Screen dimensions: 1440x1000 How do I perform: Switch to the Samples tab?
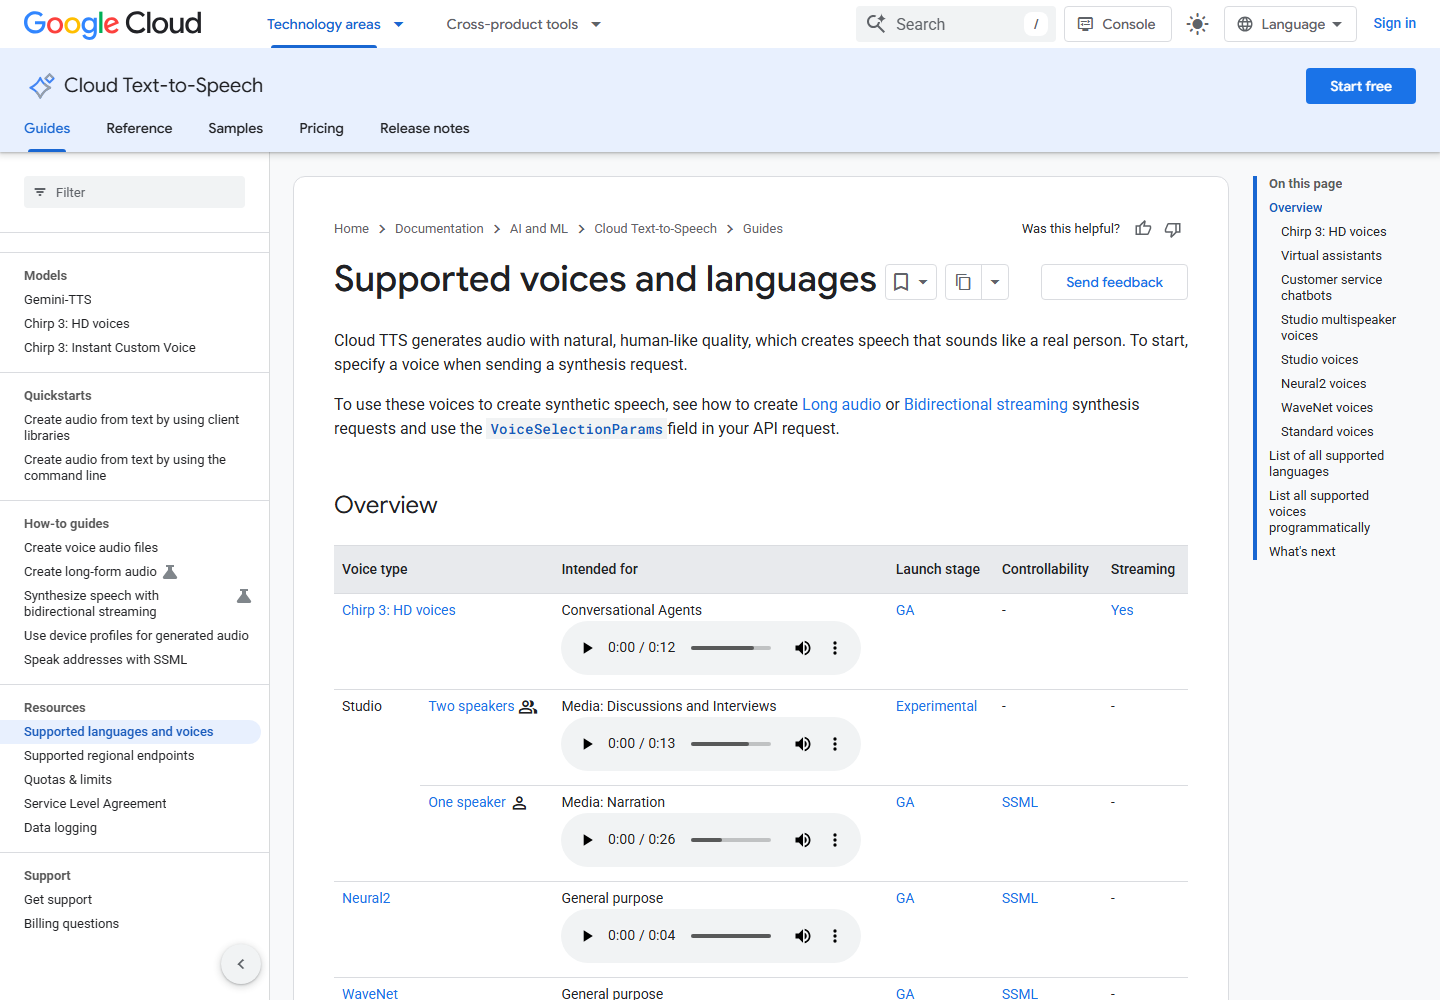pyautogui.click(x=235, y=128)
